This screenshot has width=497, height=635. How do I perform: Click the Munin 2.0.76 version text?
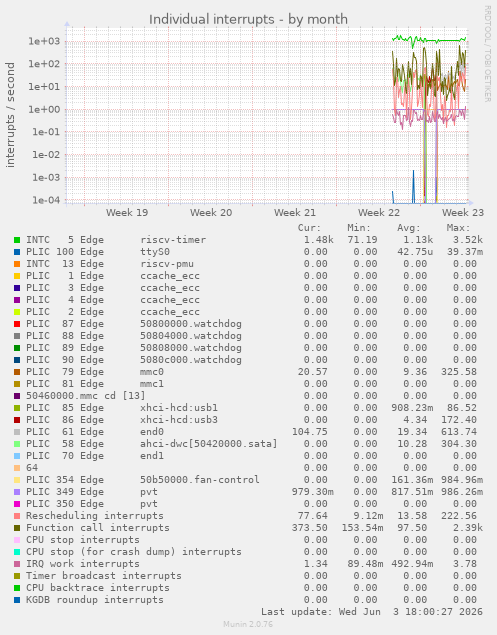click(x=248, y=624)
